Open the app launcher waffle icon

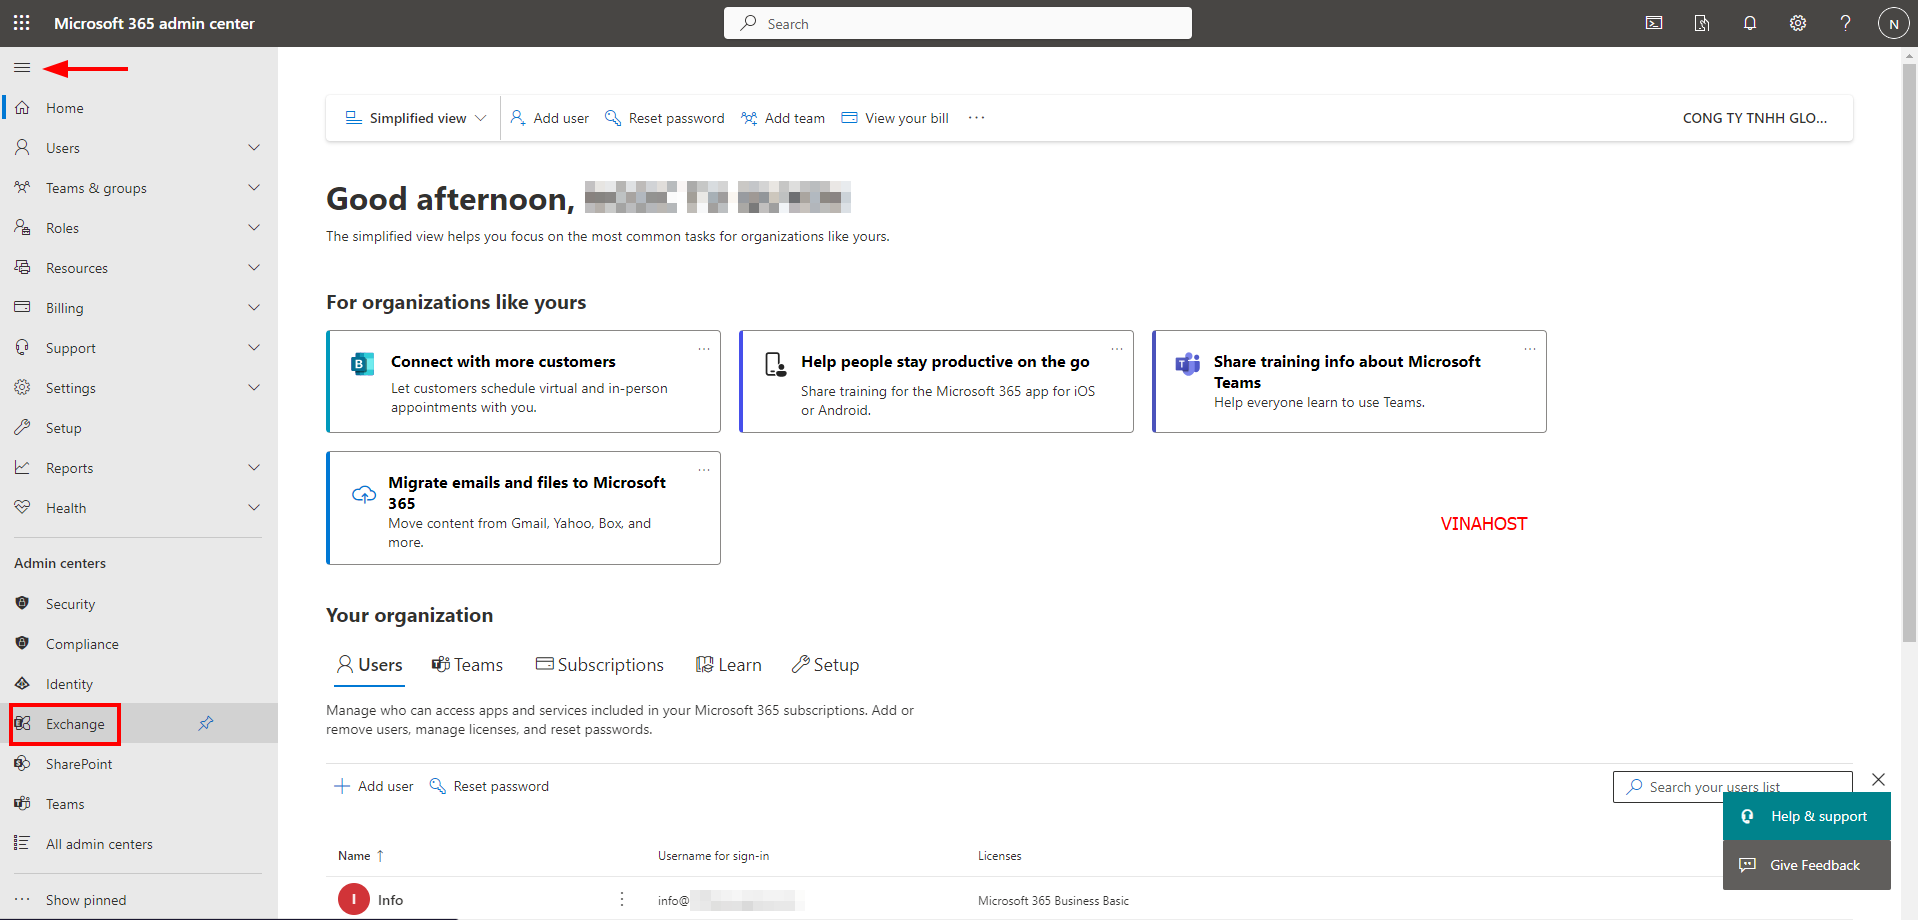[22, 23]
